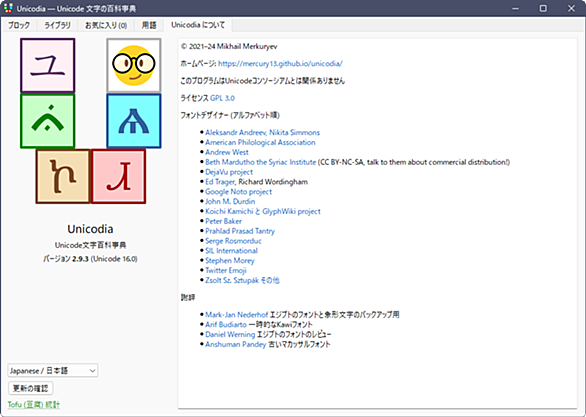Click the large Unicodia heading text

(90, 229)
